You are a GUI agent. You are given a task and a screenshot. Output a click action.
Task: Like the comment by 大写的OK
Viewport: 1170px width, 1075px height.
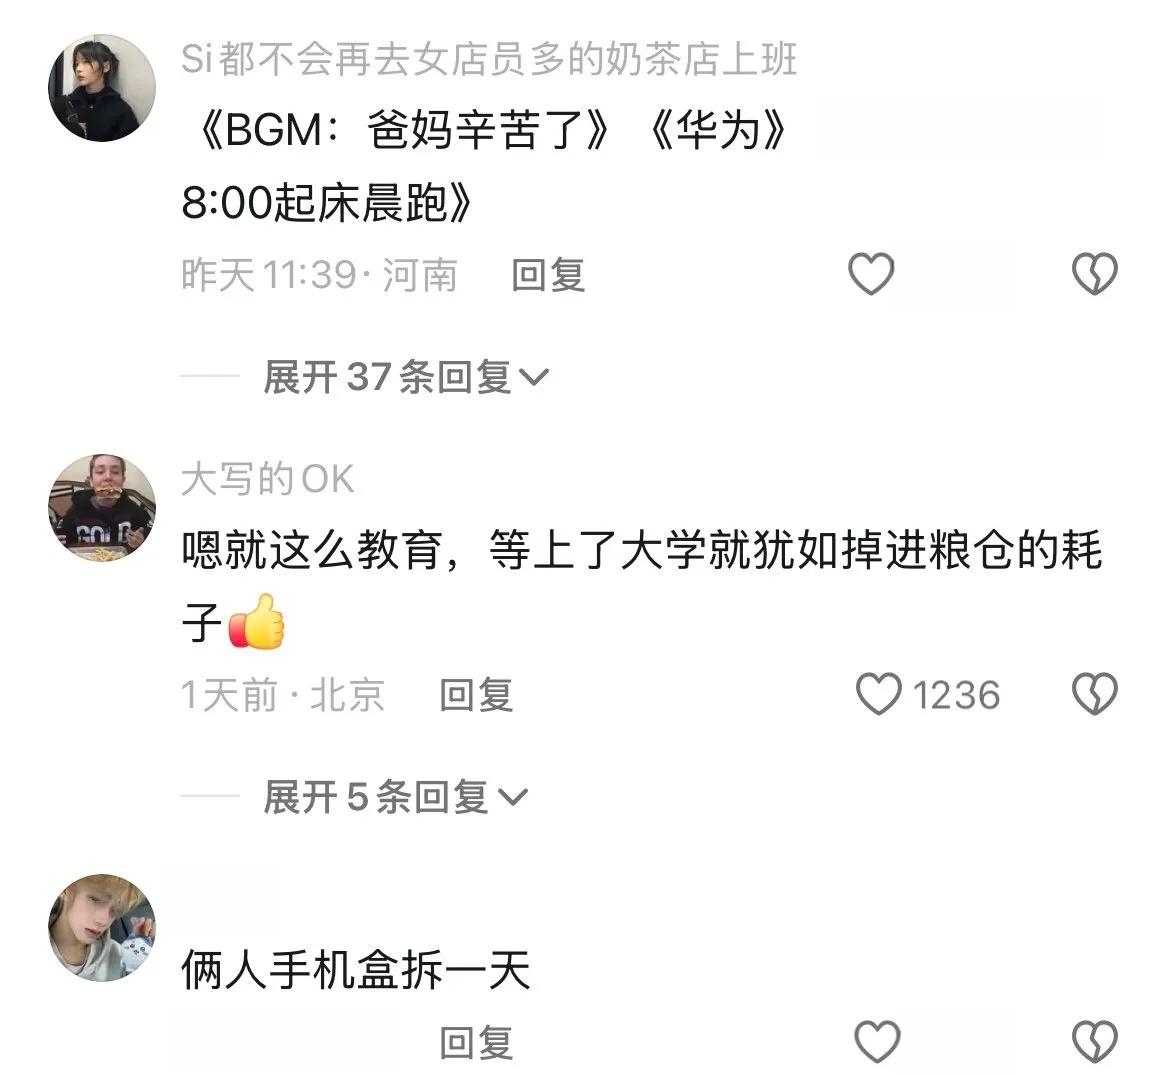[878, 694]
